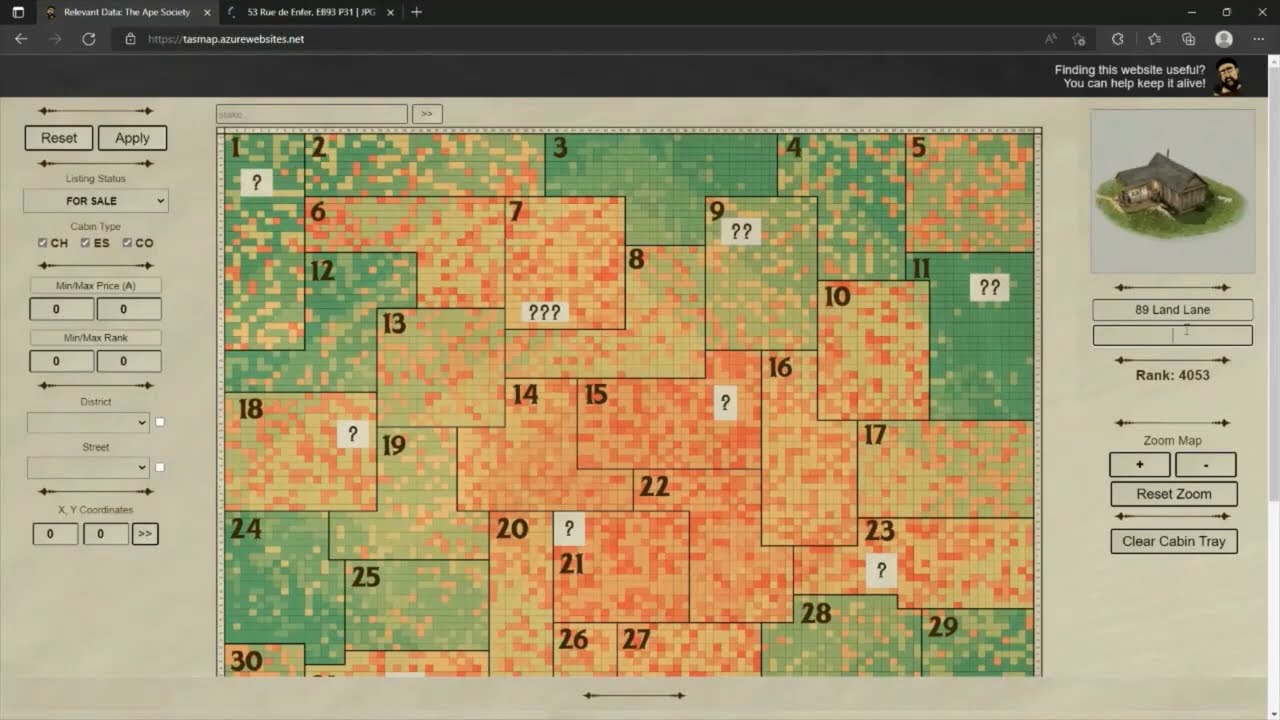Open the browser settings ellipsis menu

[1258, 39]
